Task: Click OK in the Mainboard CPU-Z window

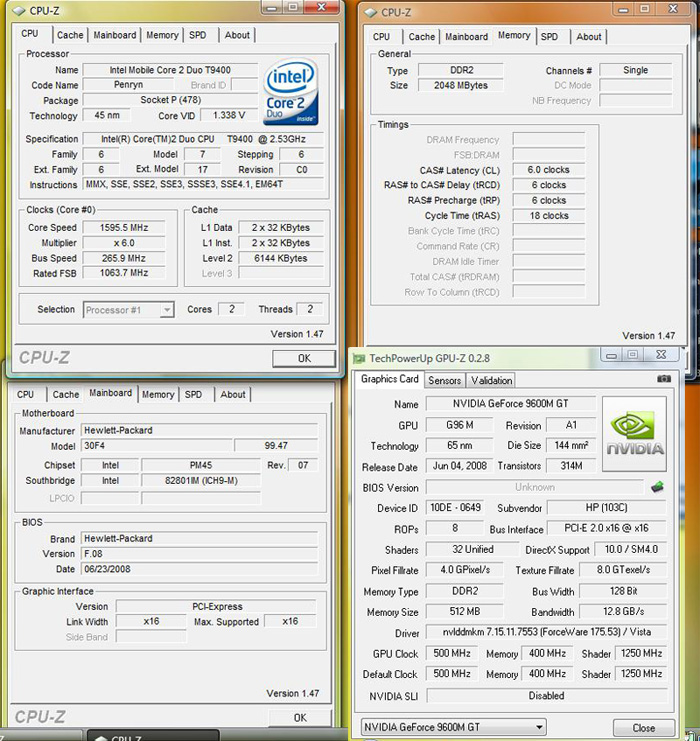Action: pyautogui.click(x=300, y=718)
